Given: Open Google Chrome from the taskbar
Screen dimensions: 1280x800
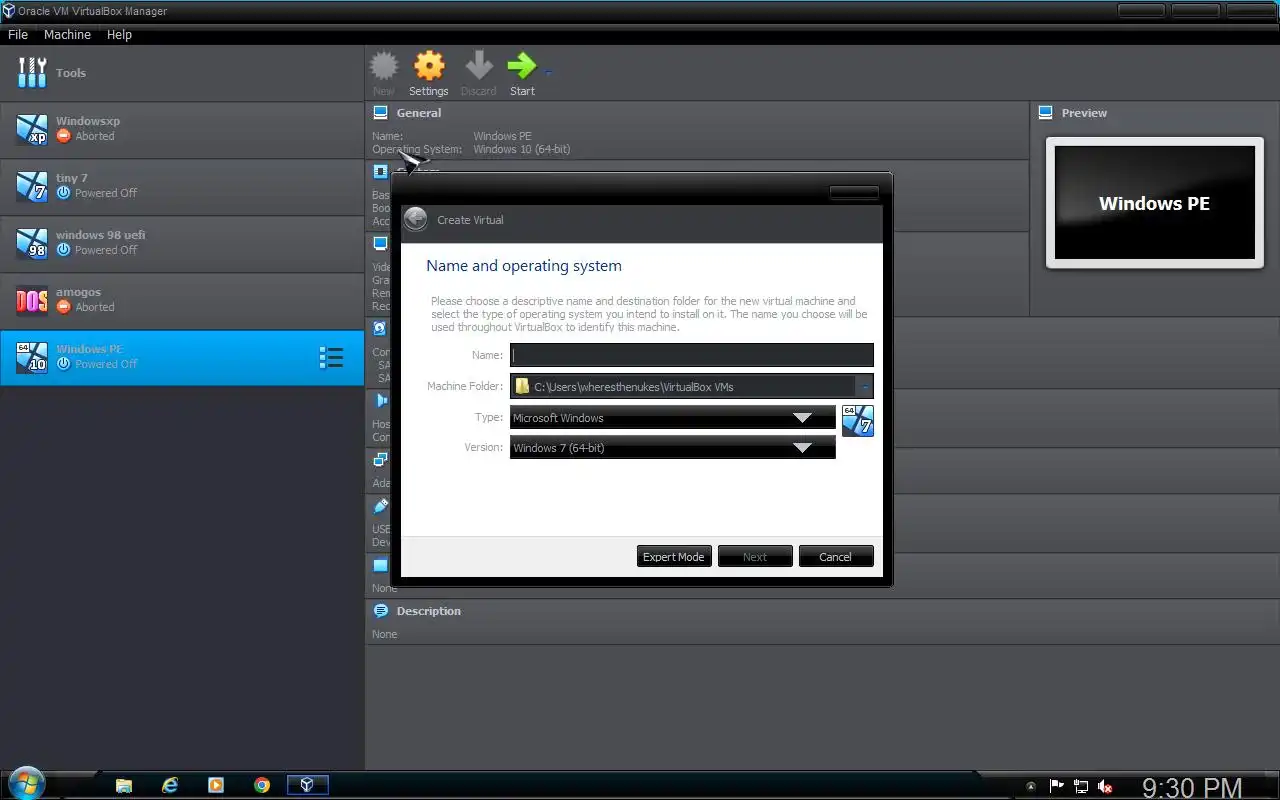Looking at the screenshot, I should (262, 785).
